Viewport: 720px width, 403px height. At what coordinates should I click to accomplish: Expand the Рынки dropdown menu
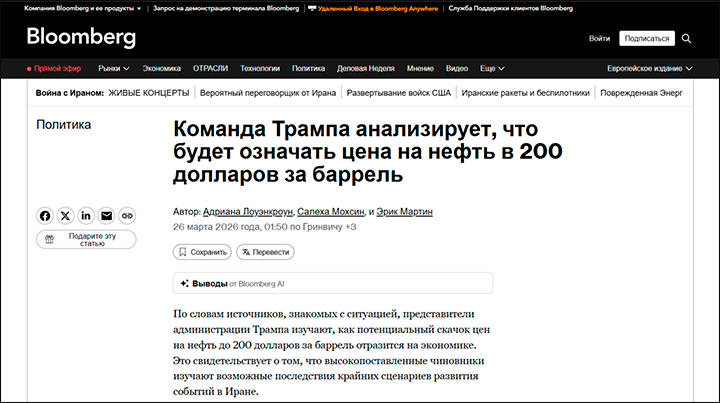(x=114, y=68)
